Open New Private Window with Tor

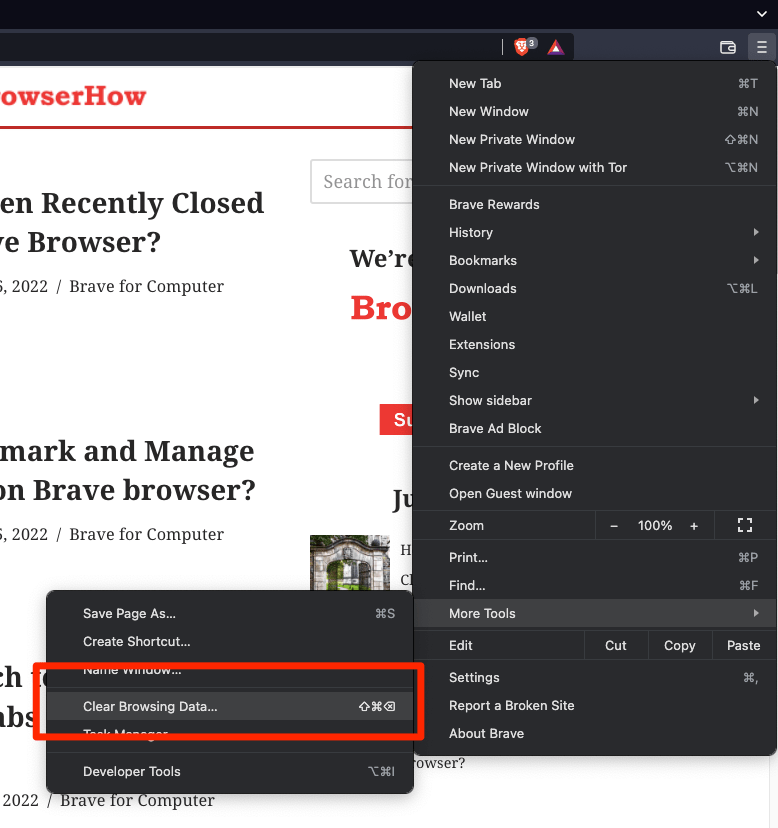(594, 167)
